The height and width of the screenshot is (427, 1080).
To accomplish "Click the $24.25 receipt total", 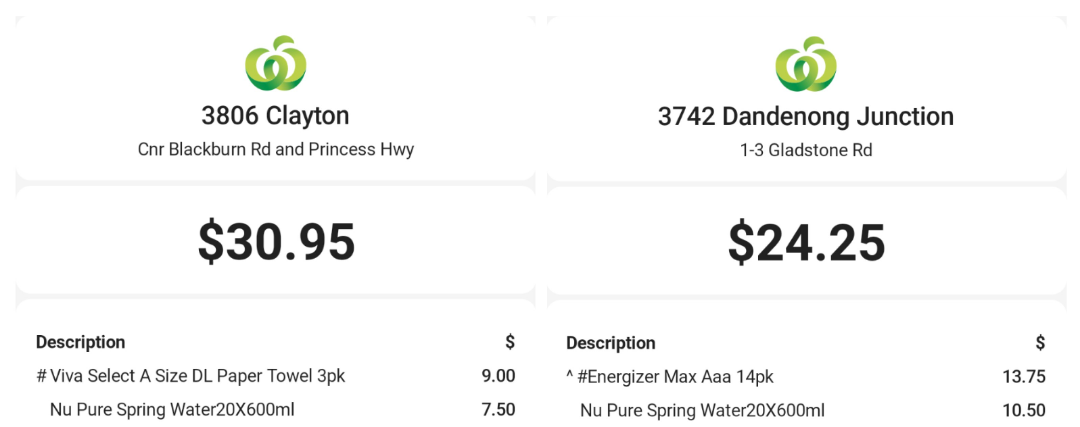I will [x=806, y=242].
